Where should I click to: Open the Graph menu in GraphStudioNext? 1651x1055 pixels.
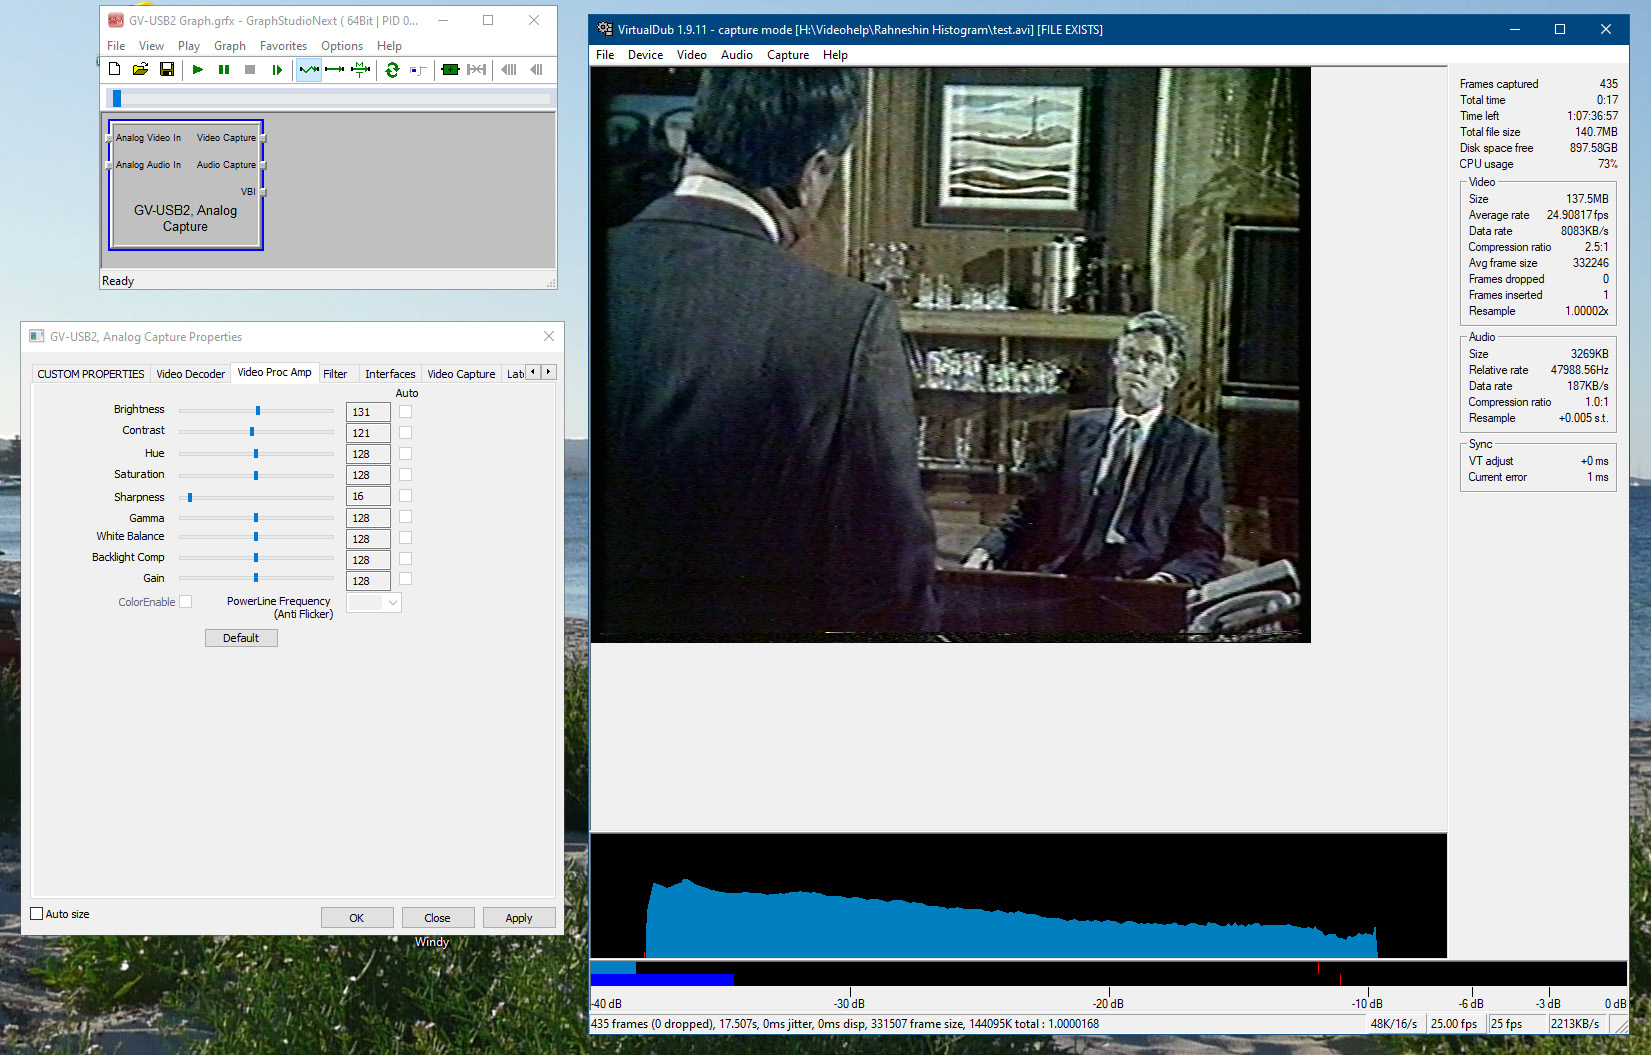click(x=229, y=46)
